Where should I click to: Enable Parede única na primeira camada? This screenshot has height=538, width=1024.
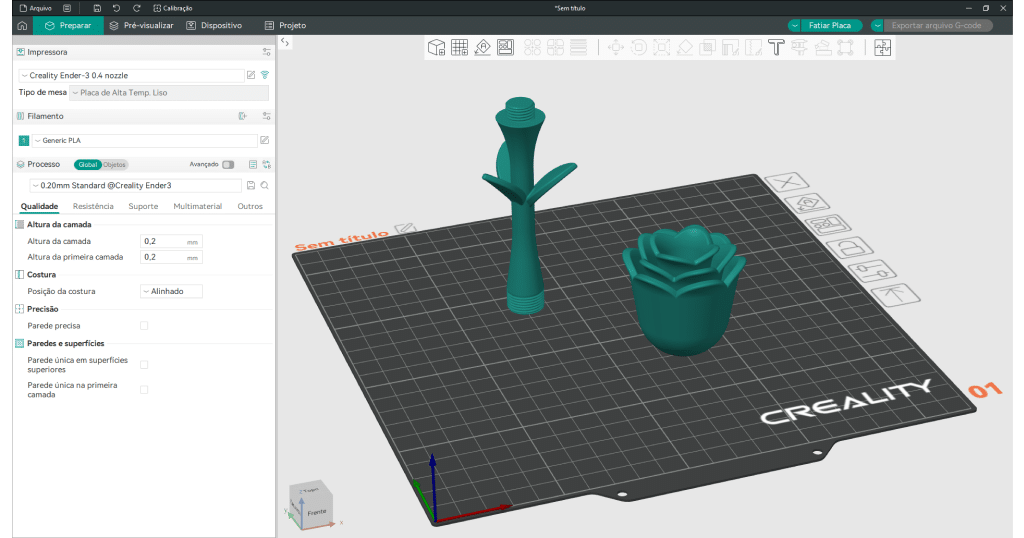144,390
